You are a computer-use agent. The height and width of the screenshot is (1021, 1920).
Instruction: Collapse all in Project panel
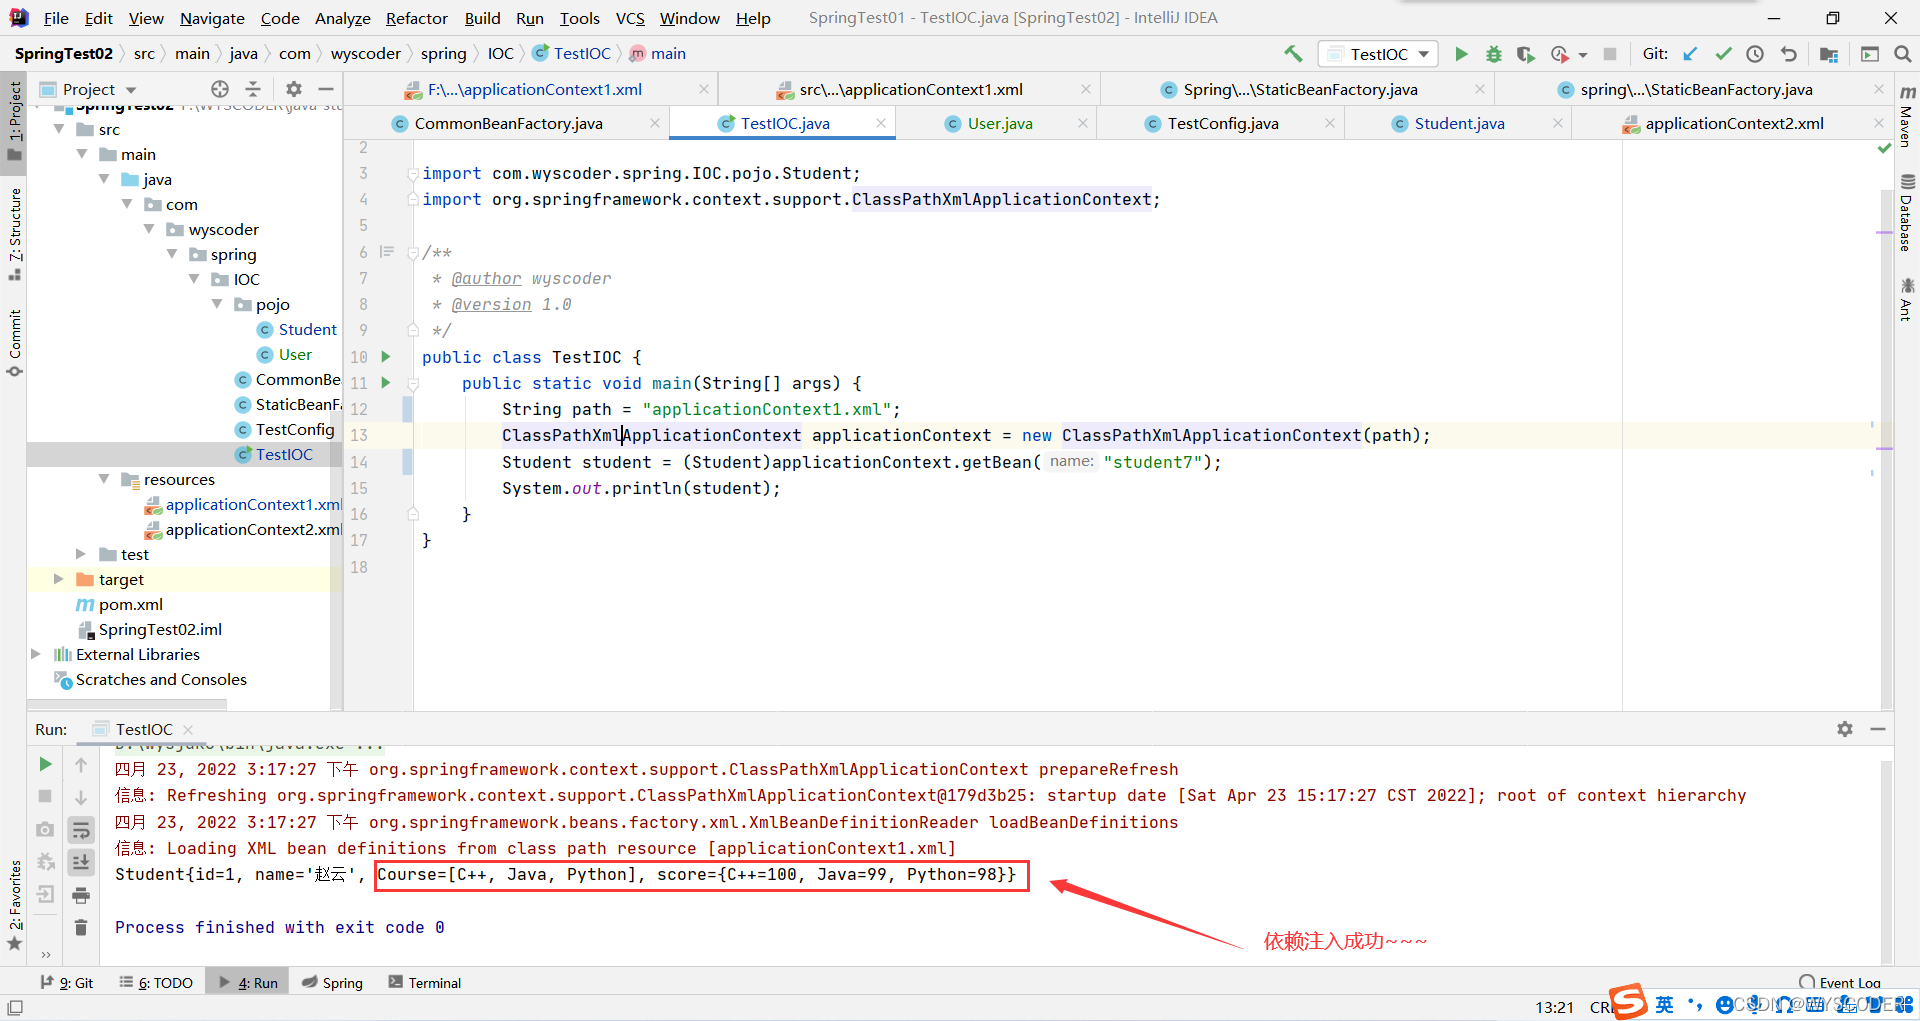tap(253, 89)
